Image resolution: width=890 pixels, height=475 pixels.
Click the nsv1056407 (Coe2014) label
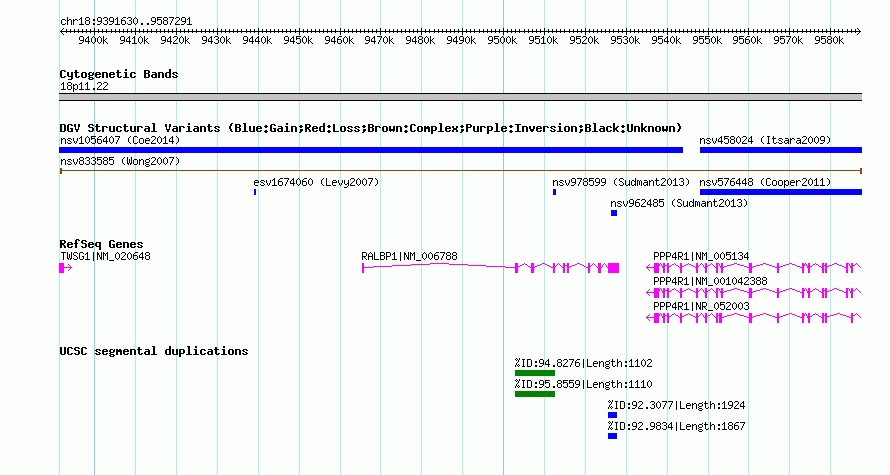pos(120,140)
